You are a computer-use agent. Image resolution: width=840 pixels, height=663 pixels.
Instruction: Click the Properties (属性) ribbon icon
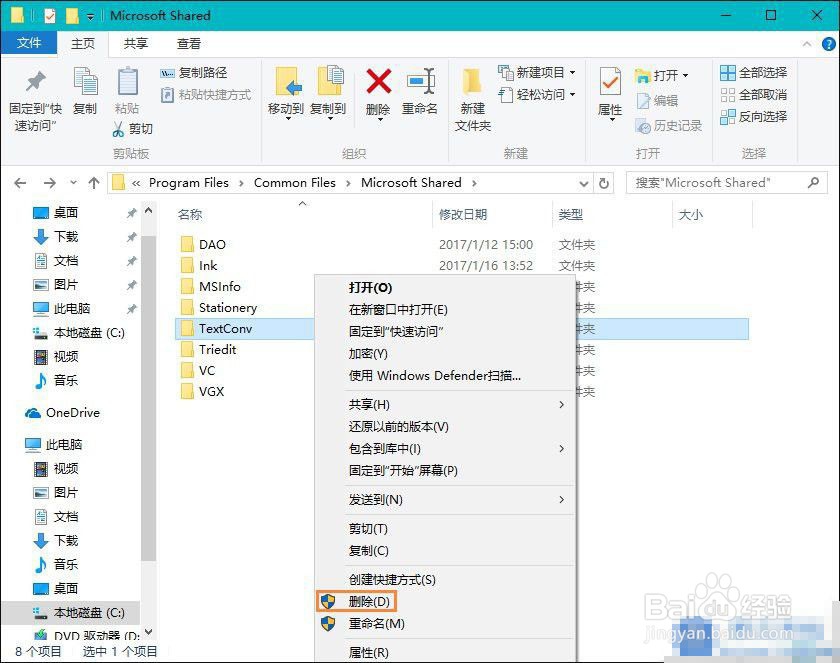[x=610, y=81]
